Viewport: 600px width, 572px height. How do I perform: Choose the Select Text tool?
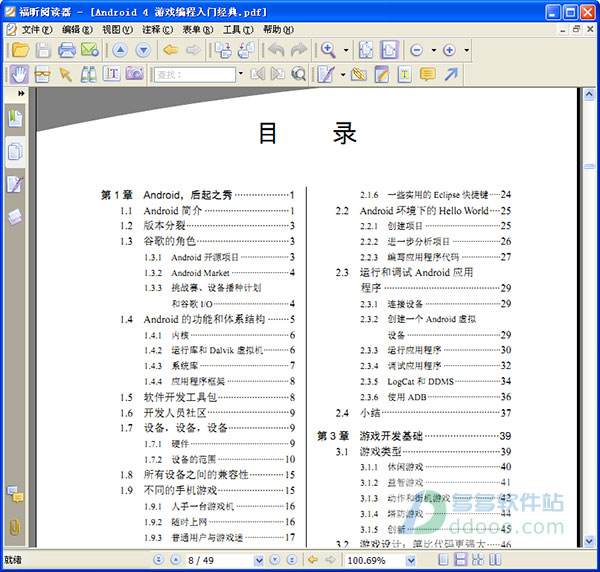[112, 74]
